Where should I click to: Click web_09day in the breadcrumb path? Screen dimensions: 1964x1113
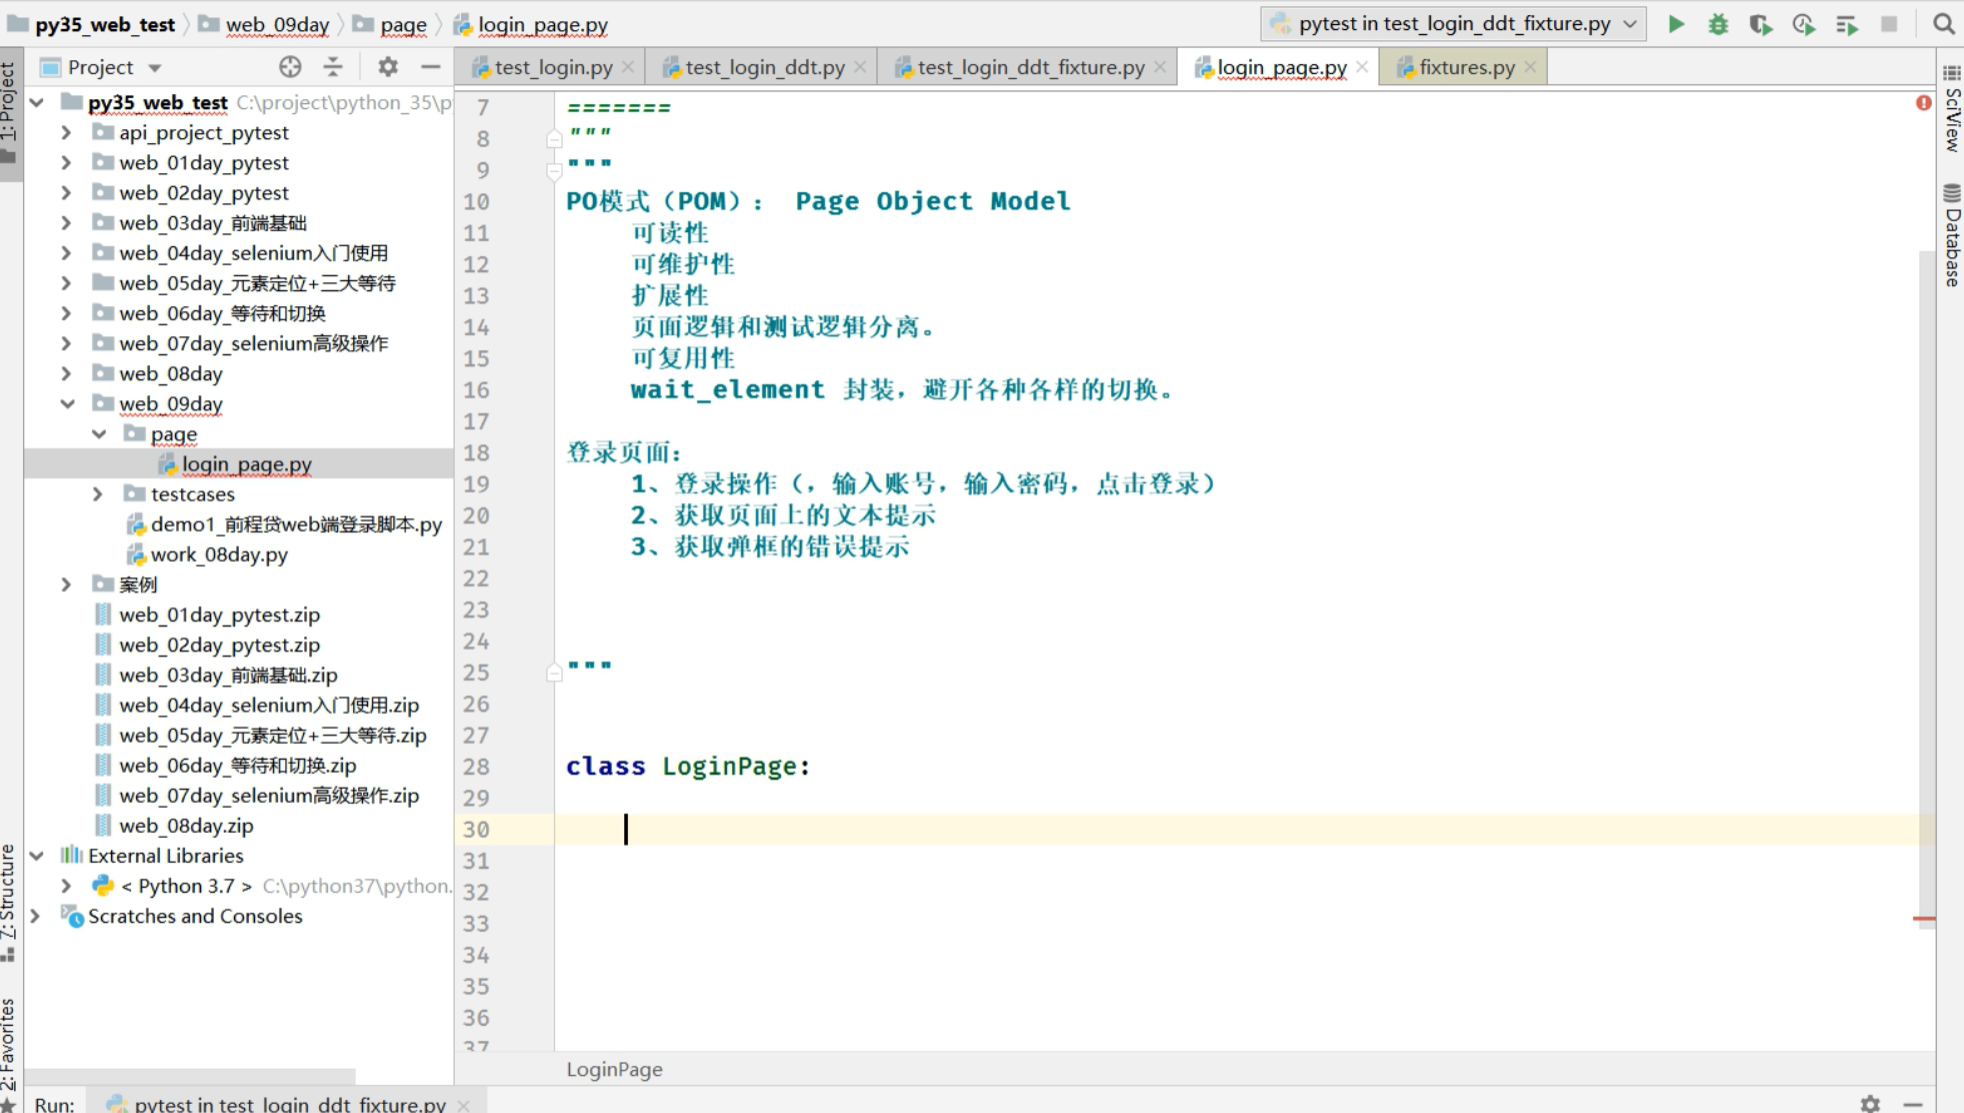(277, 25)
